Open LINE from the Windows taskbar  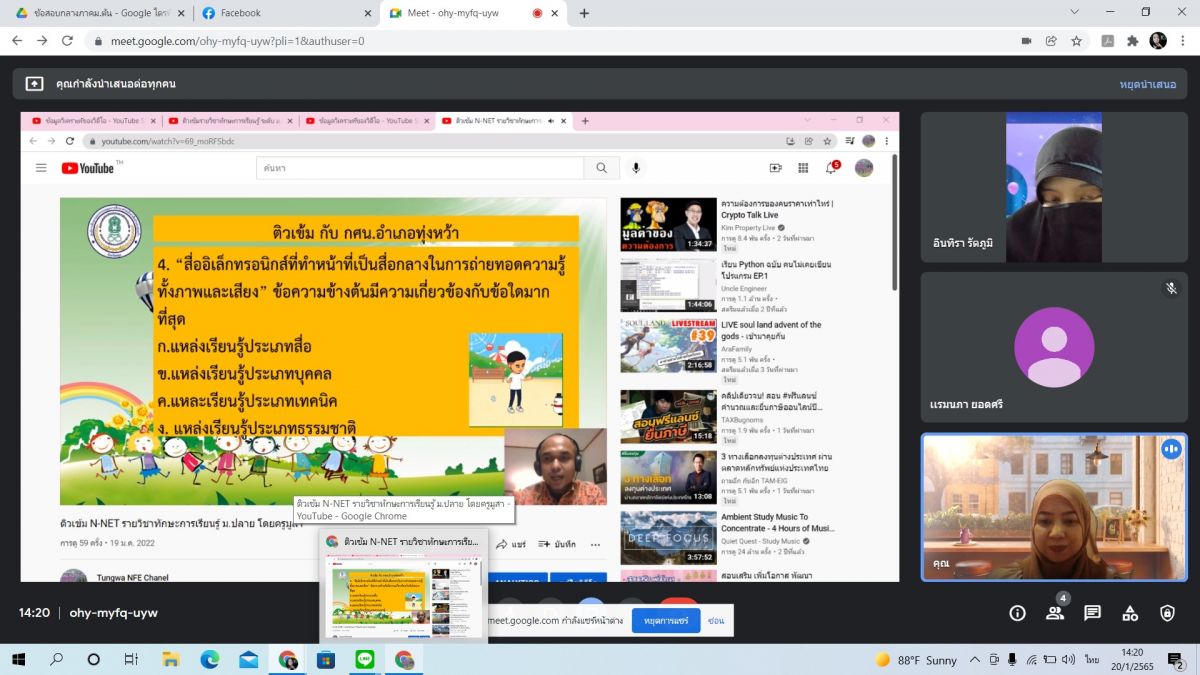pyautogui.click(x=364, y=660)
